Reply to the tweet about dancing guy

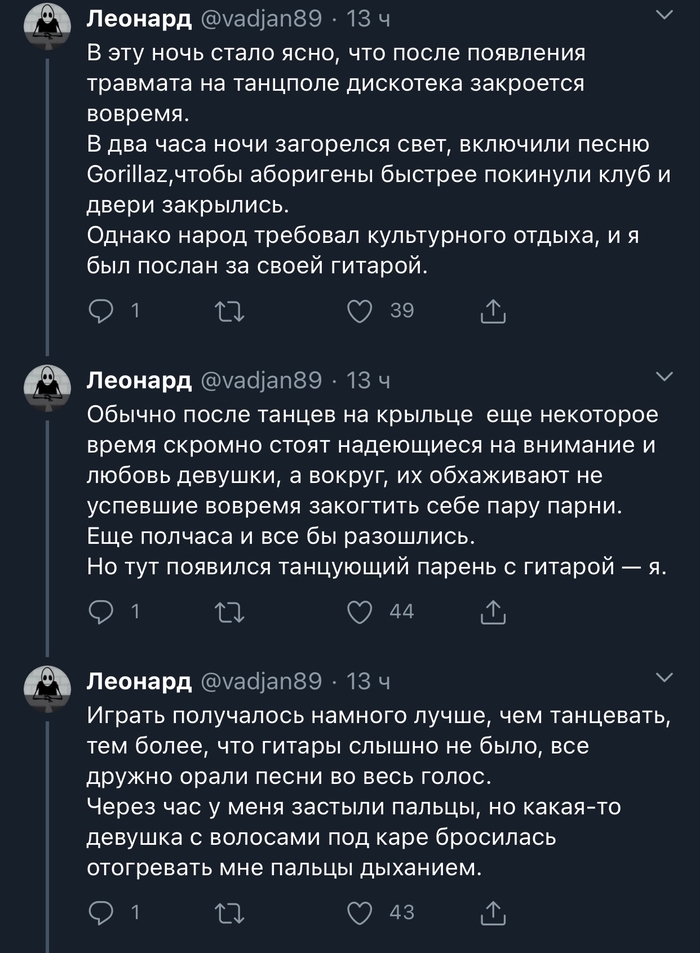click(x=102, y=611)
